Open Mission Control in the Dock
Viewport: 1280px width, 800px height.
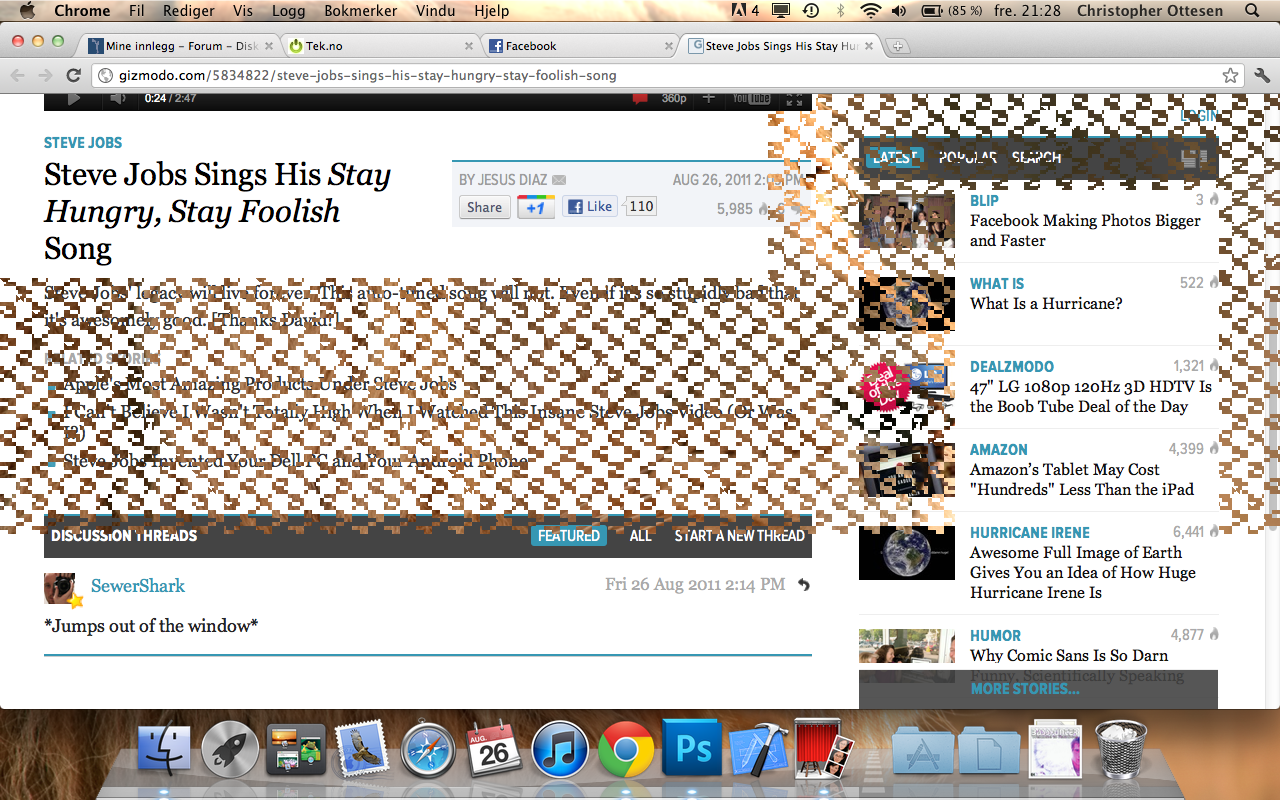point(296,751)
